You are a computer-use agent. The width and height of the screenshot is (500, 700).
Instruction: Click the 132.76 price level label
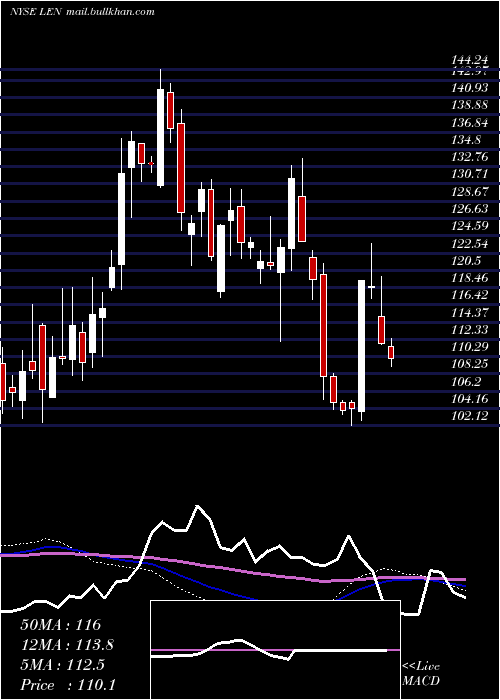pos(469,157)
